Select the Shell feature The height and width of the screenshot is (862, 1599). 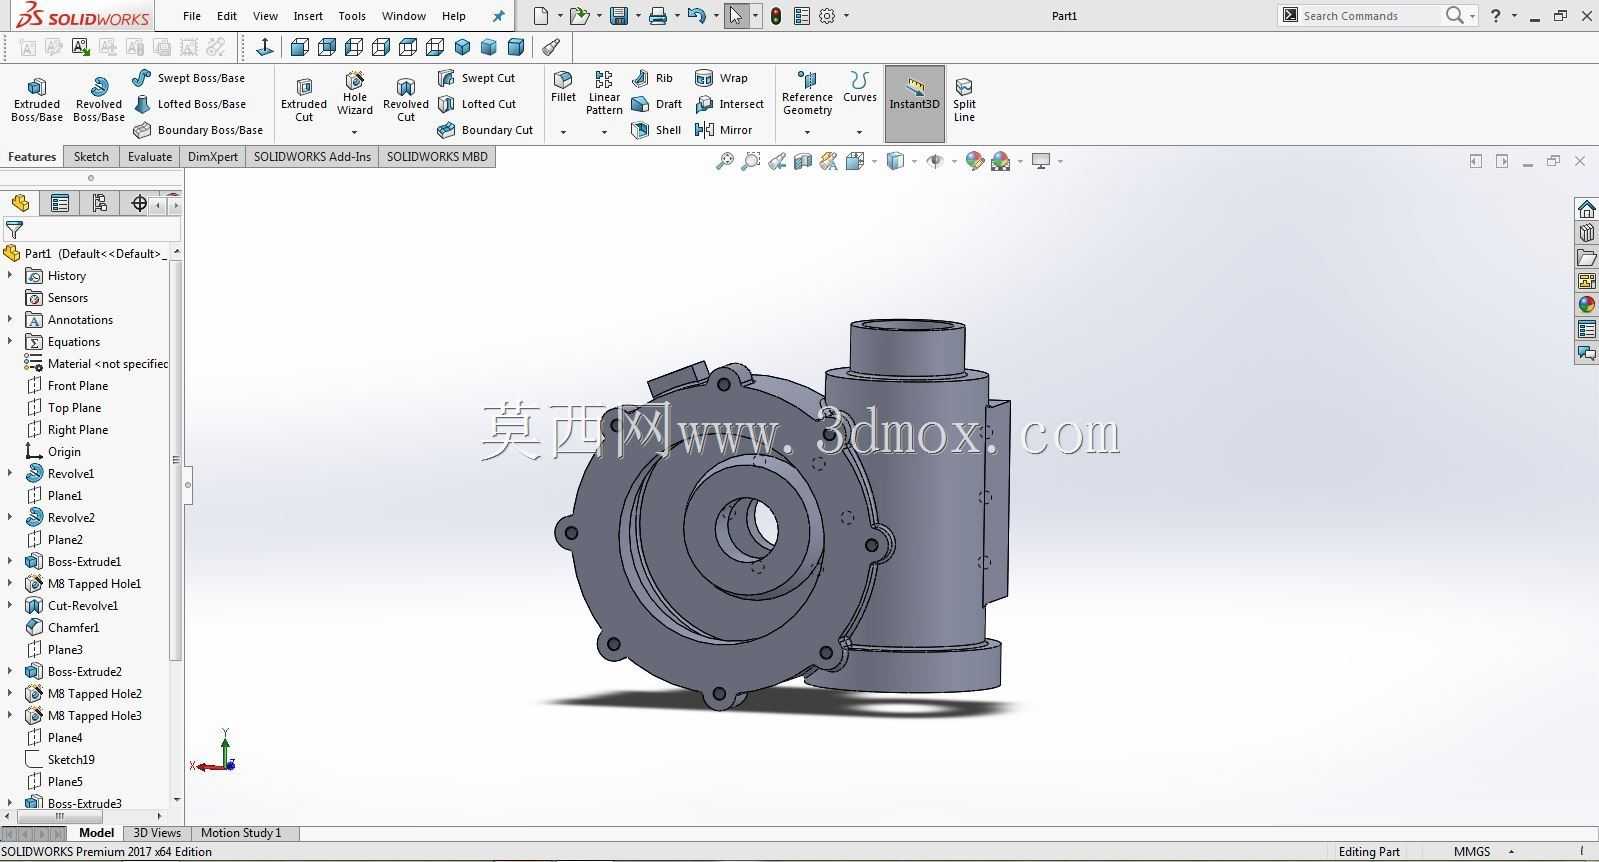point(656,130)
